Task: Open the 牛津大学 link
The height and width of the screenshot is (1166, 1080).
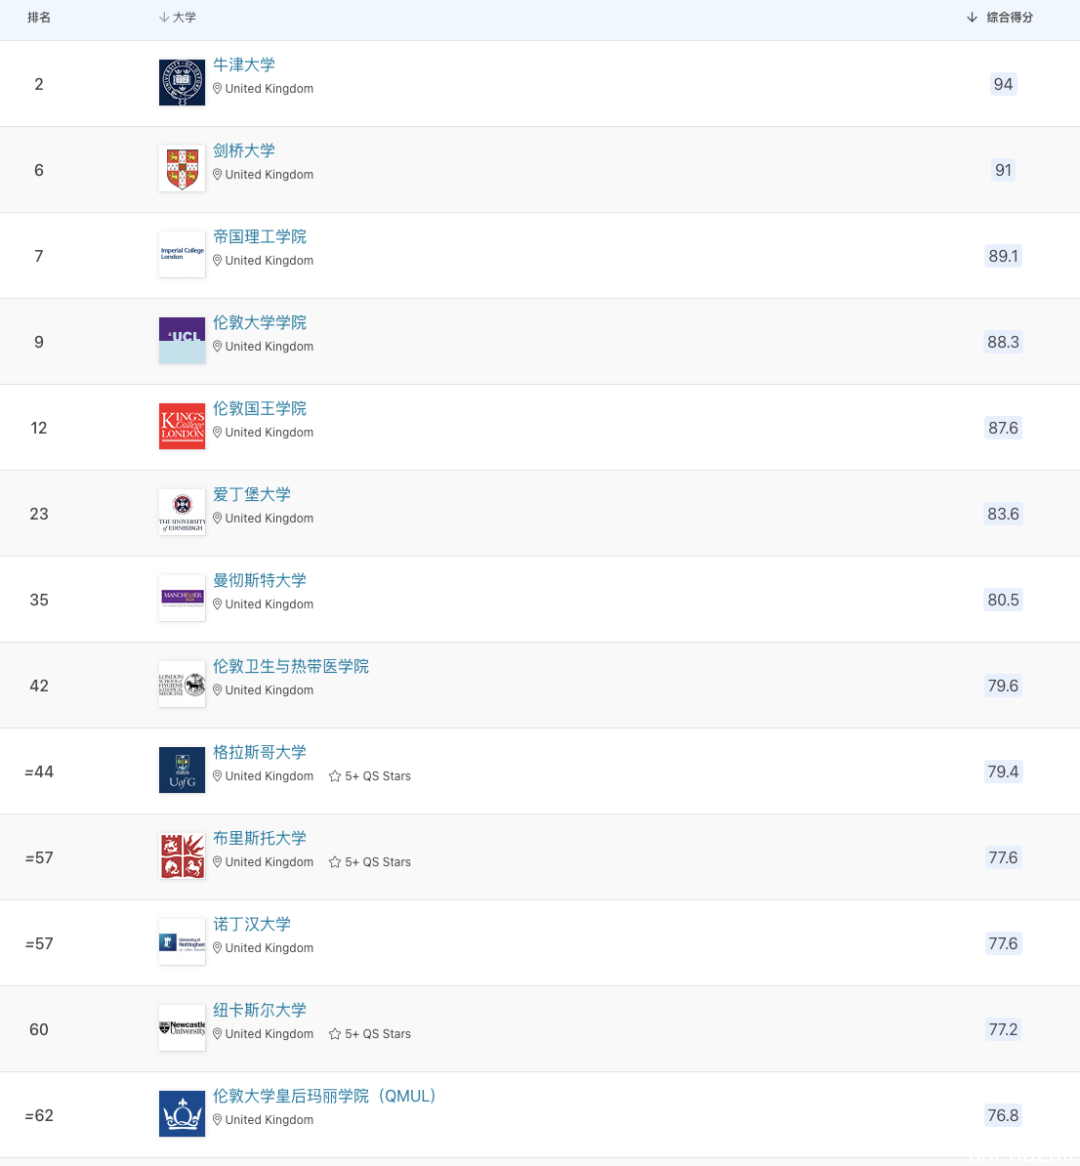Action: tap(244, 65)
